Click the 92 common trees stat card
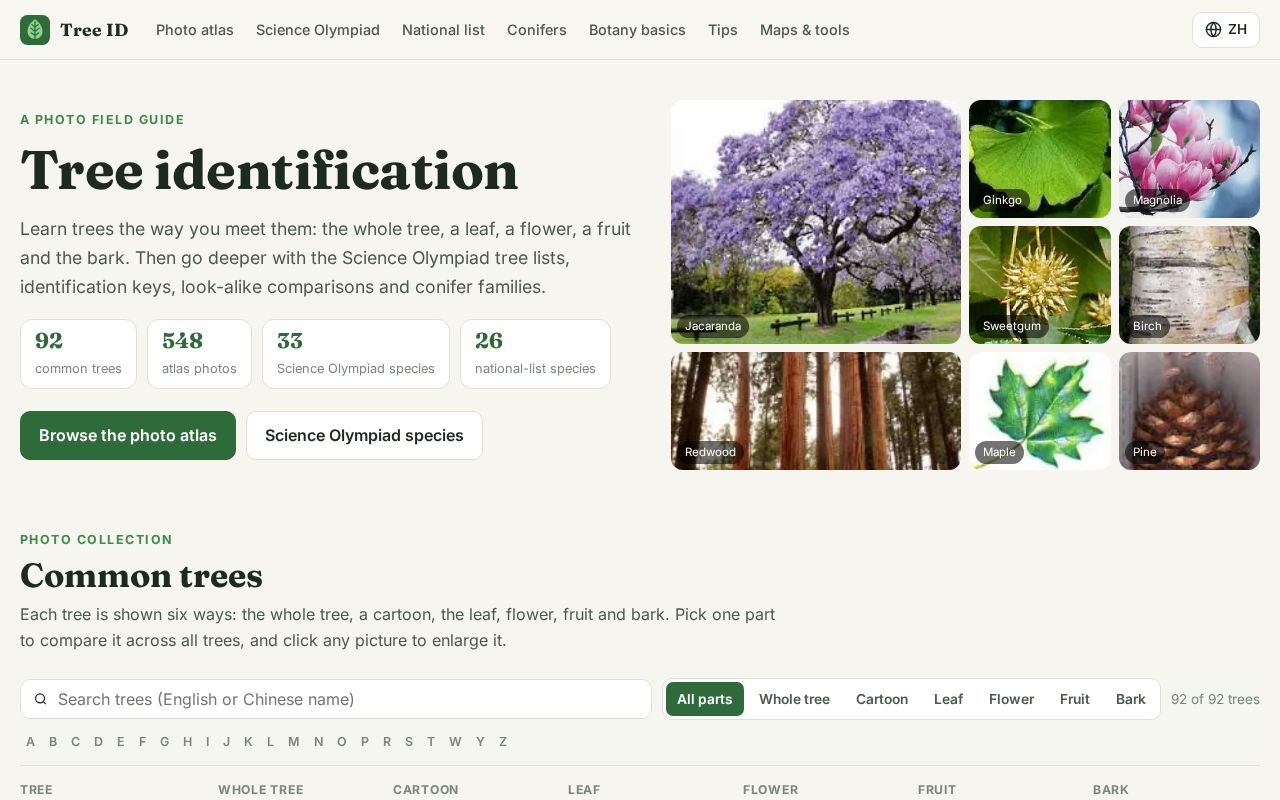Image resolution: width=1280 pixels, height=800 pixels. point(78,354)
